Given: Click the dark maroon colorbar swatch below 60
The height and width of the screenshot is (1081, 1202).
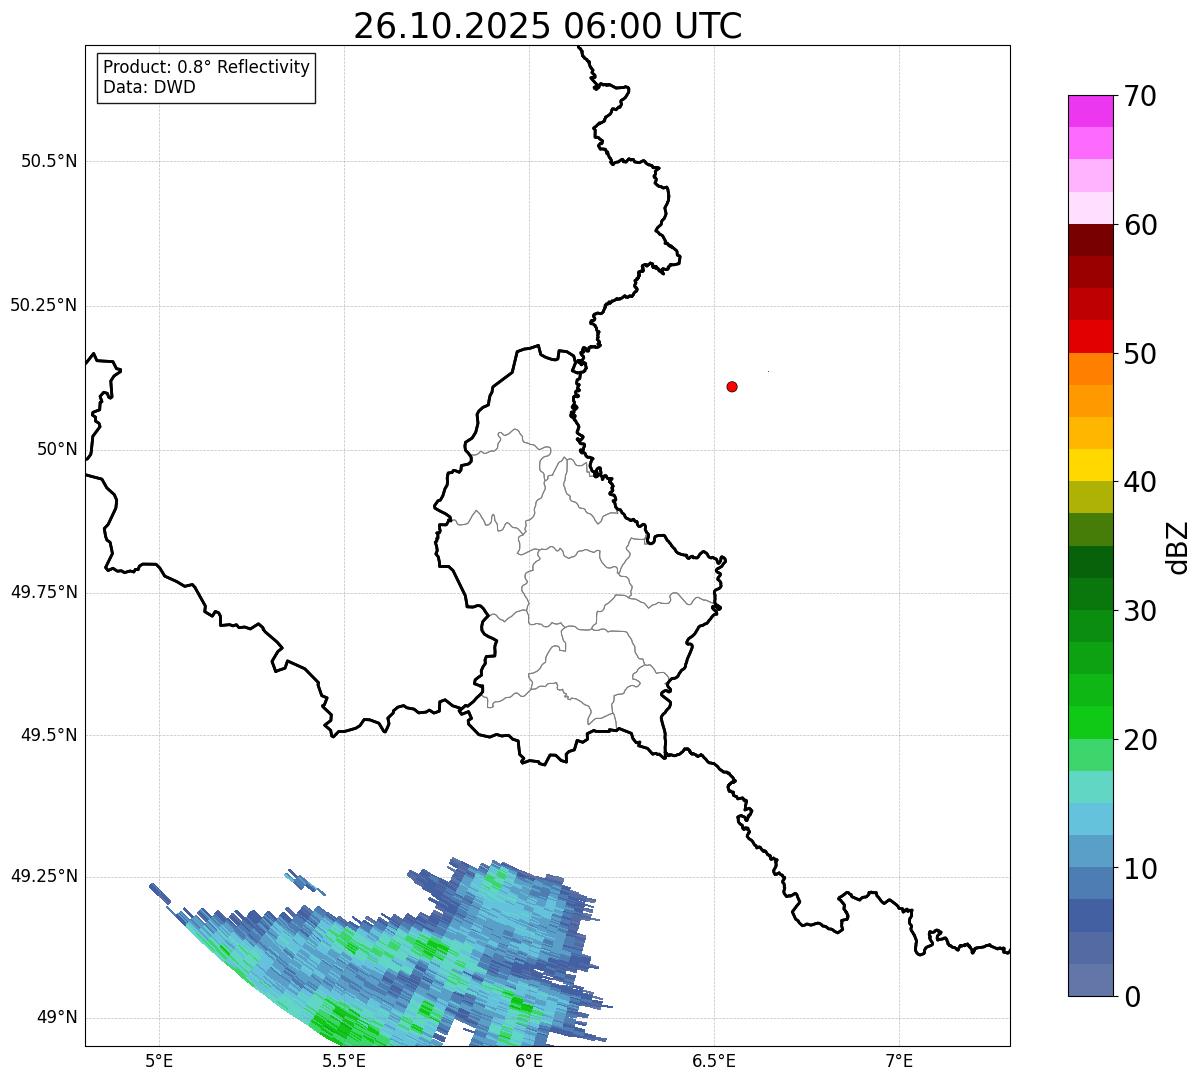Looking at the screenshot, I should [x=1090, y=240].
